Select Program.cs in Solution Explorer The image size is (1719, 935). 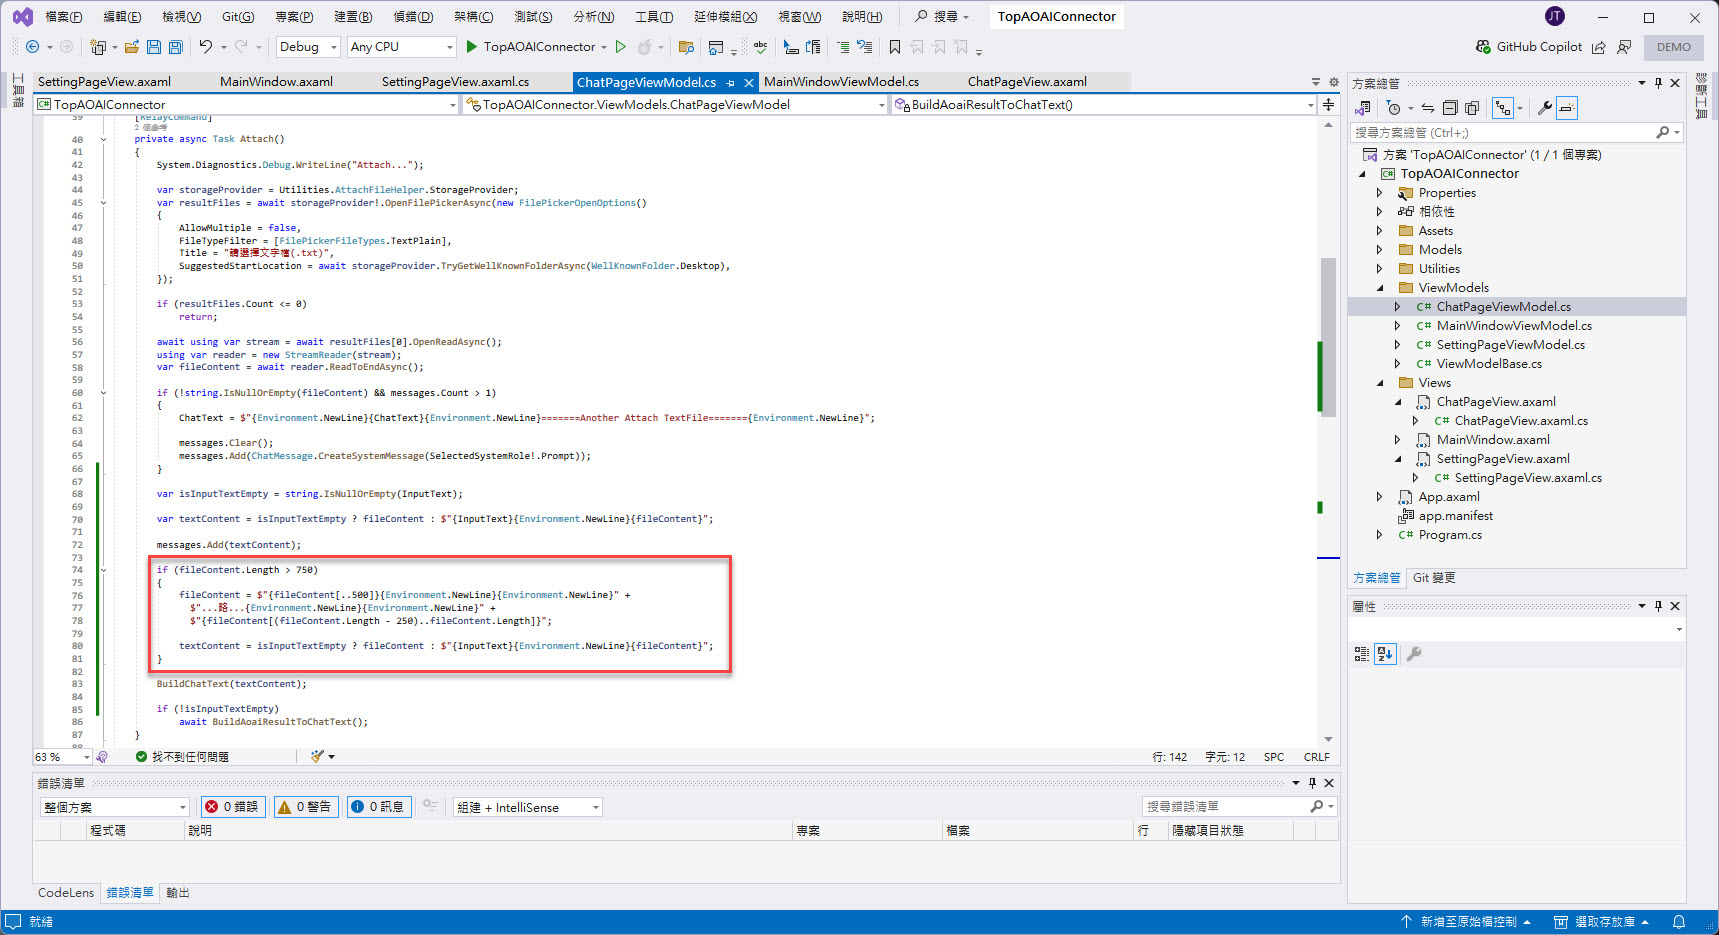click(x=1450, y=535)
